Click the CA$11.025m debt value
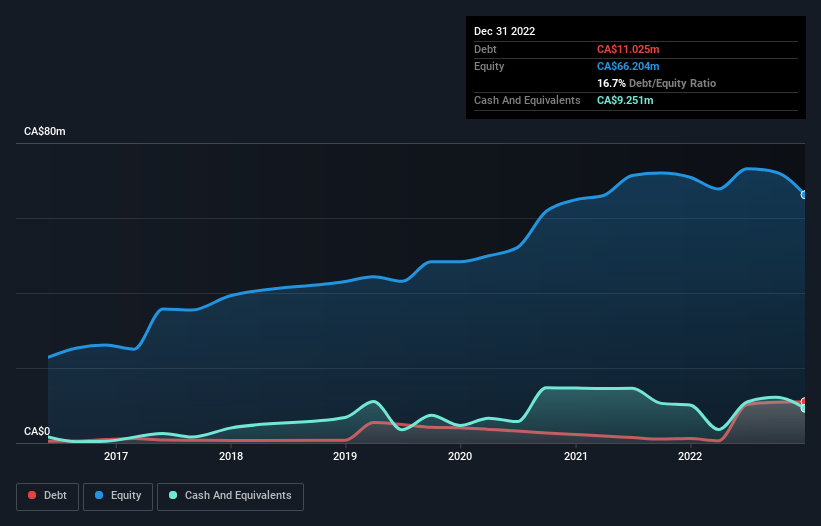Screen dimensions: 821x526 pyautogui.click(x=628, y=49)
